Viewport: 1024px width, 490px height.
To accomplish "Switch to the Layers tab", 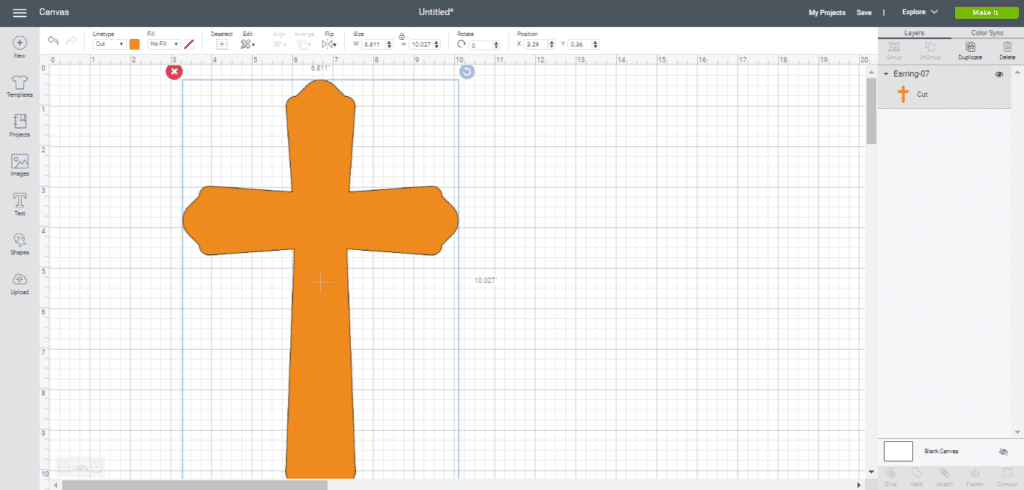I will coord(914,33).
